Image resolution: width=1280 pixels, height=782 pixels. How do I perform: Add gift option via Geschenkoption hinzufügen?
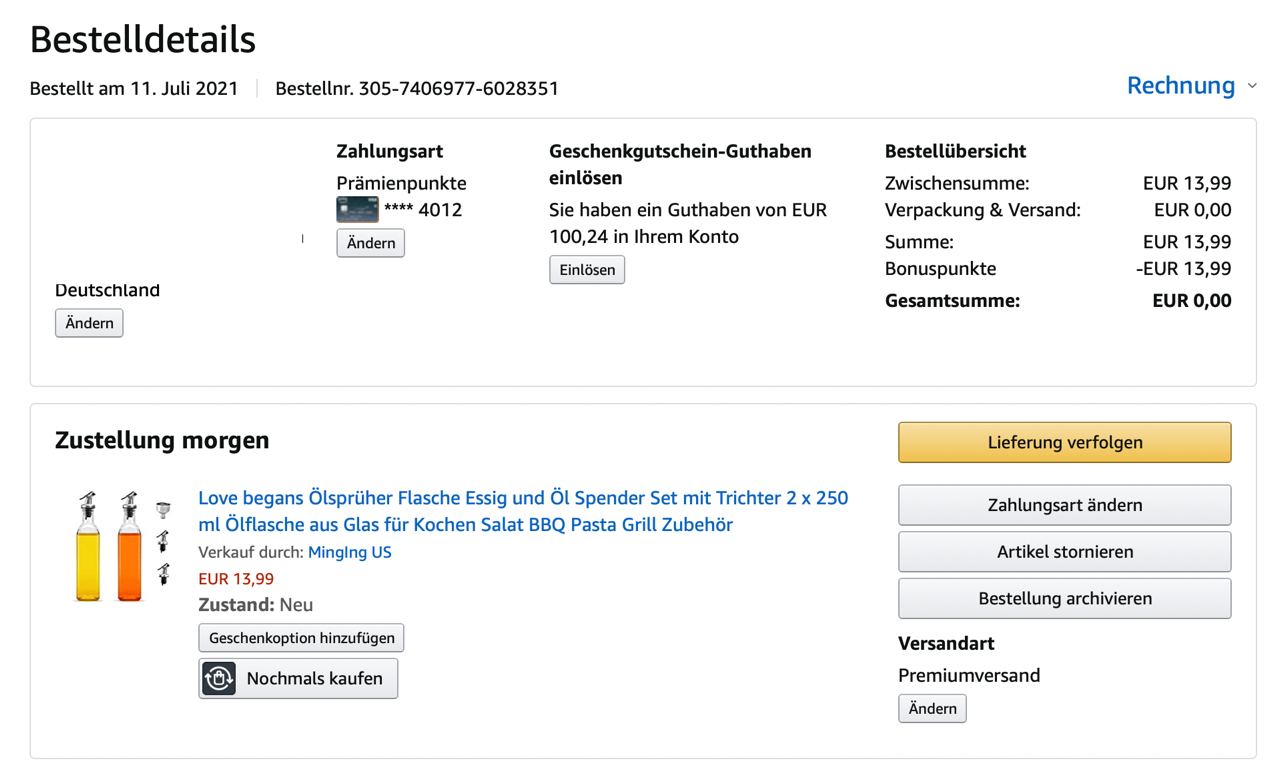click(301, 638)
